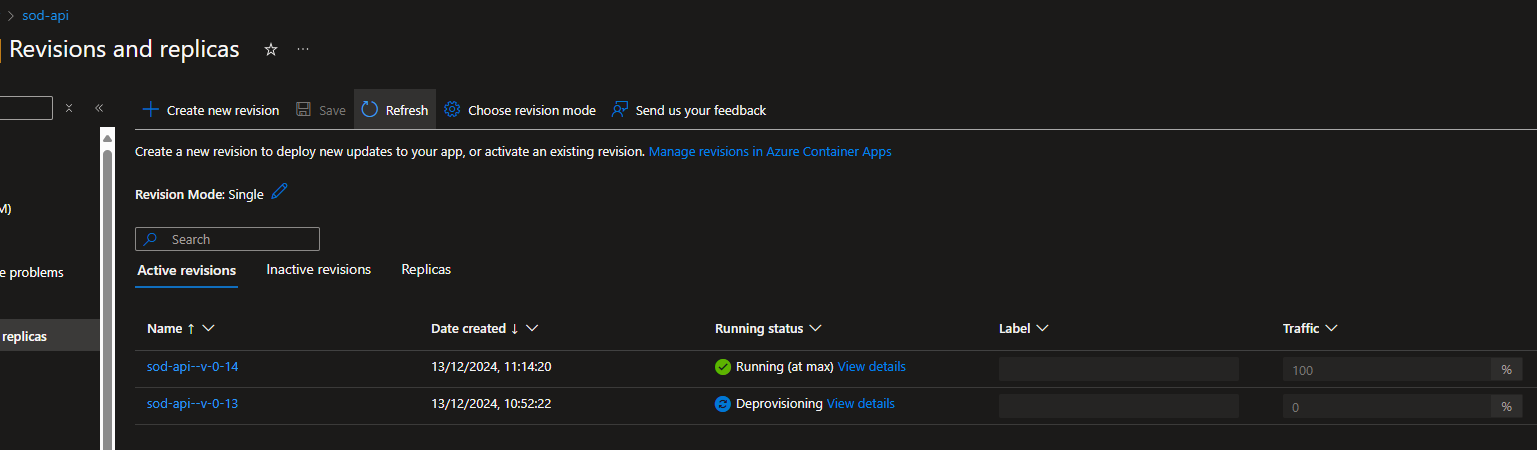The image size is (1537, 450).
Task: Click the sidebar vertical scrollbar
Action: [x=107, y=300]
